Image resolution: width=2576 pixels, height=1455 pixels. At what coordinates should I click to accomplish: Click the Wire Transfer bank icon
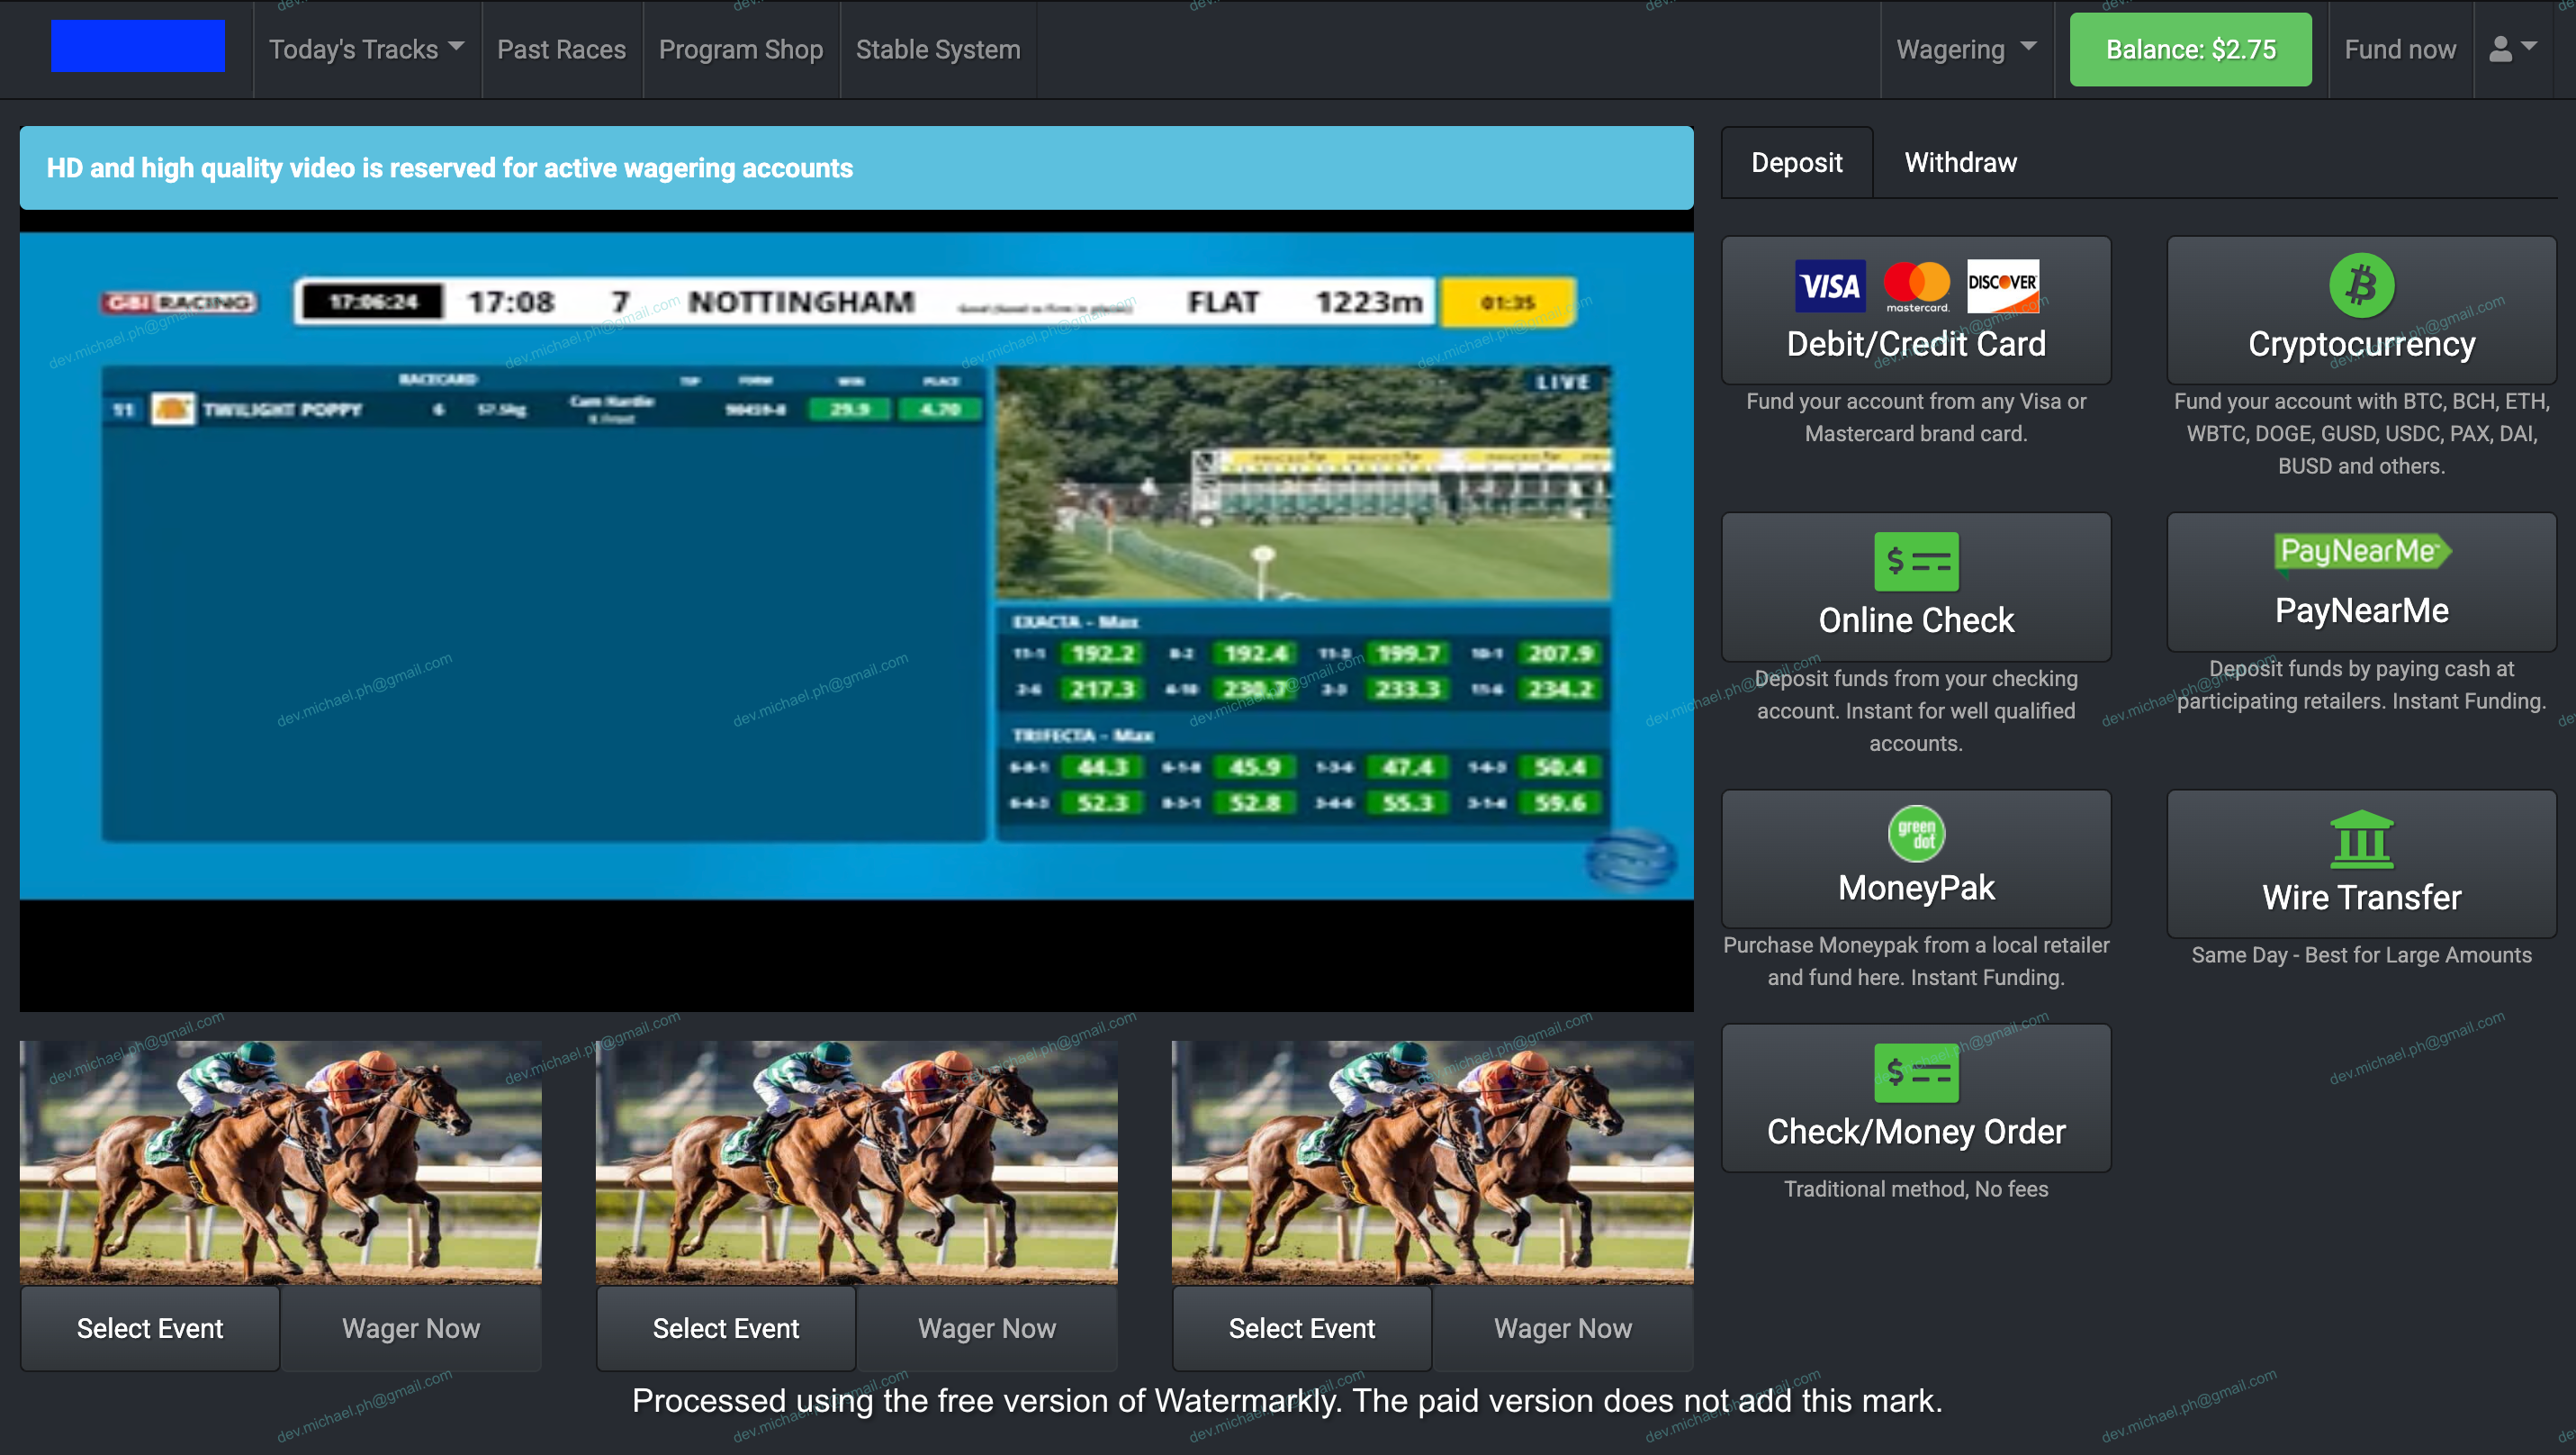click(x=2361, y=839)
